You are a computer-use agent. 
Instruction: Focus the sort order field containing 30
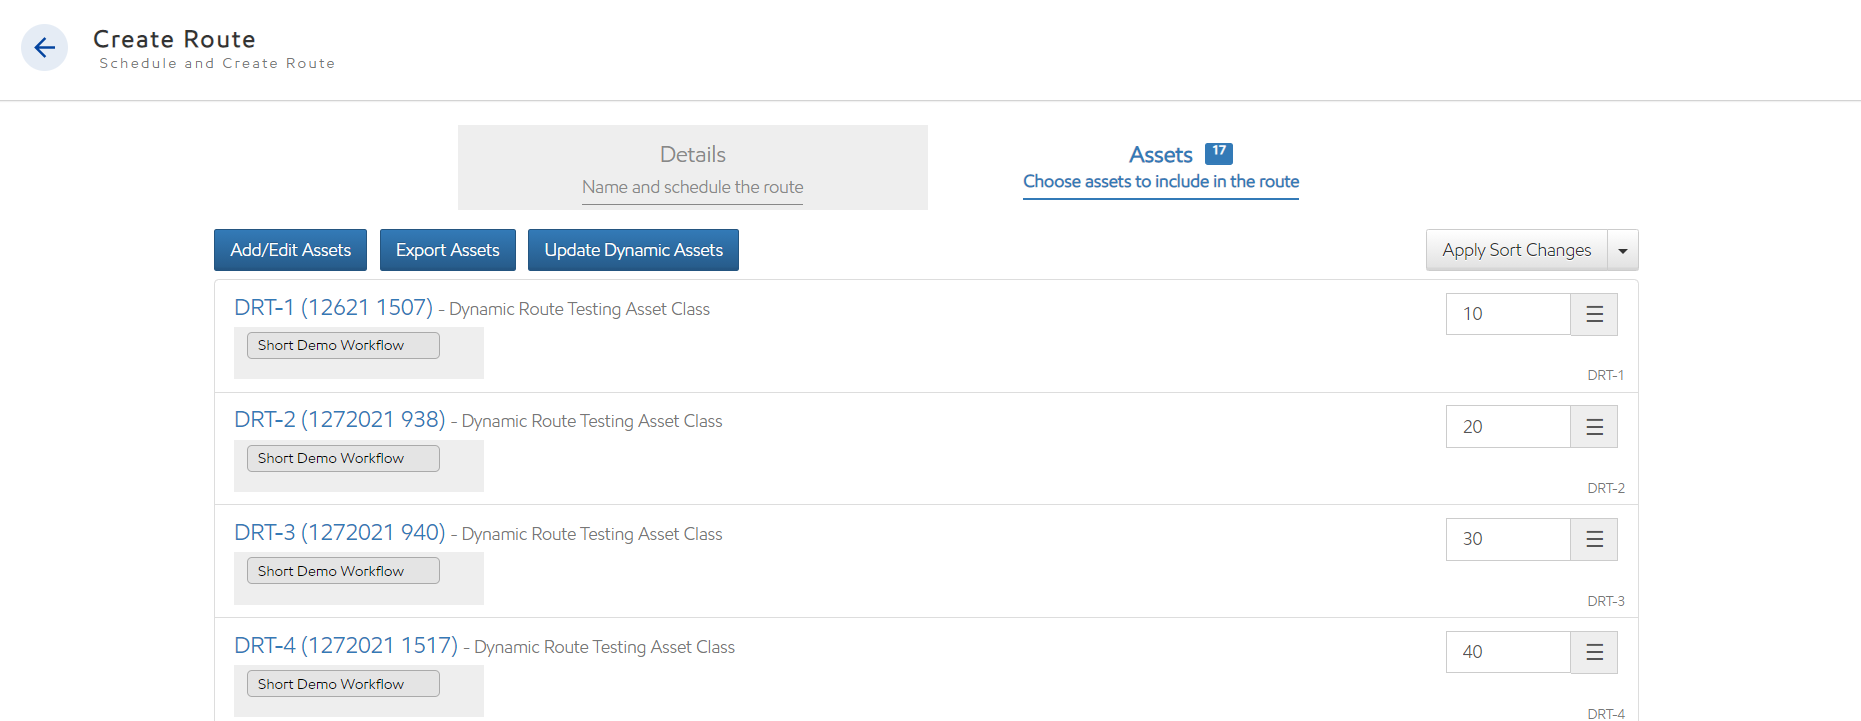click(1507, 540)
